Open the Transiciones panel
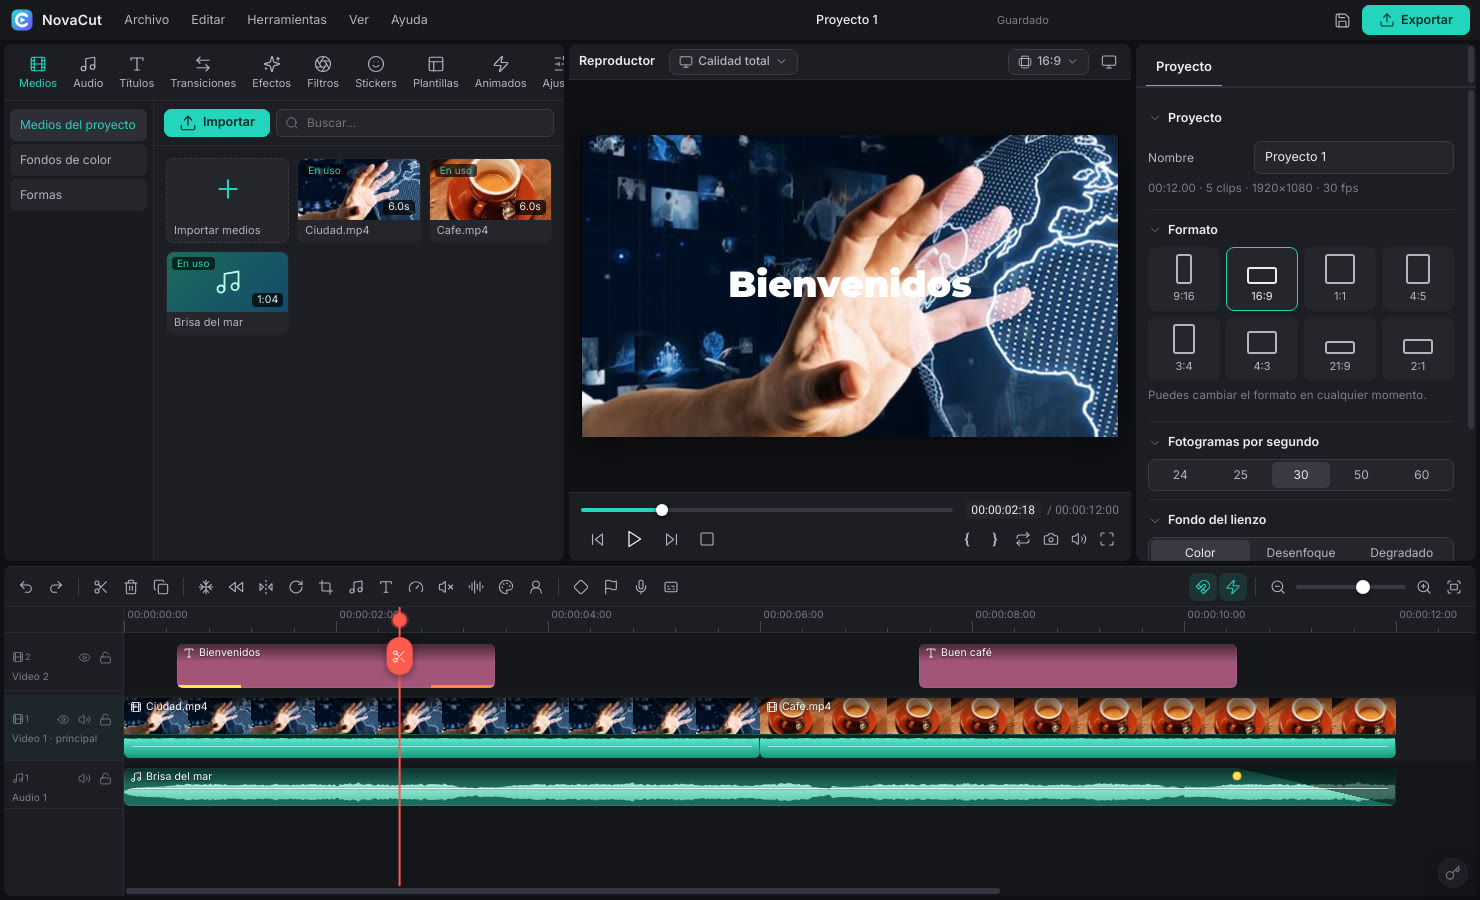This screenshot has height=900, width=1480. pyautogui.click(x=203, y=72)
